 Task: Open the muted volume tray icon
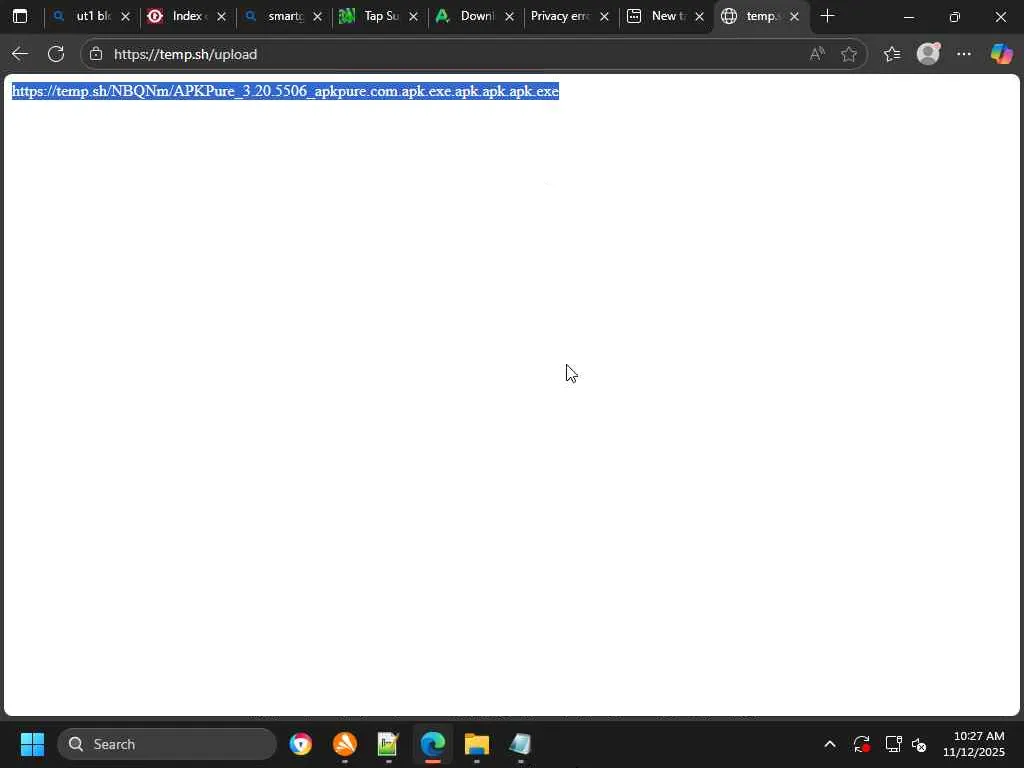[x=919, y=744]
